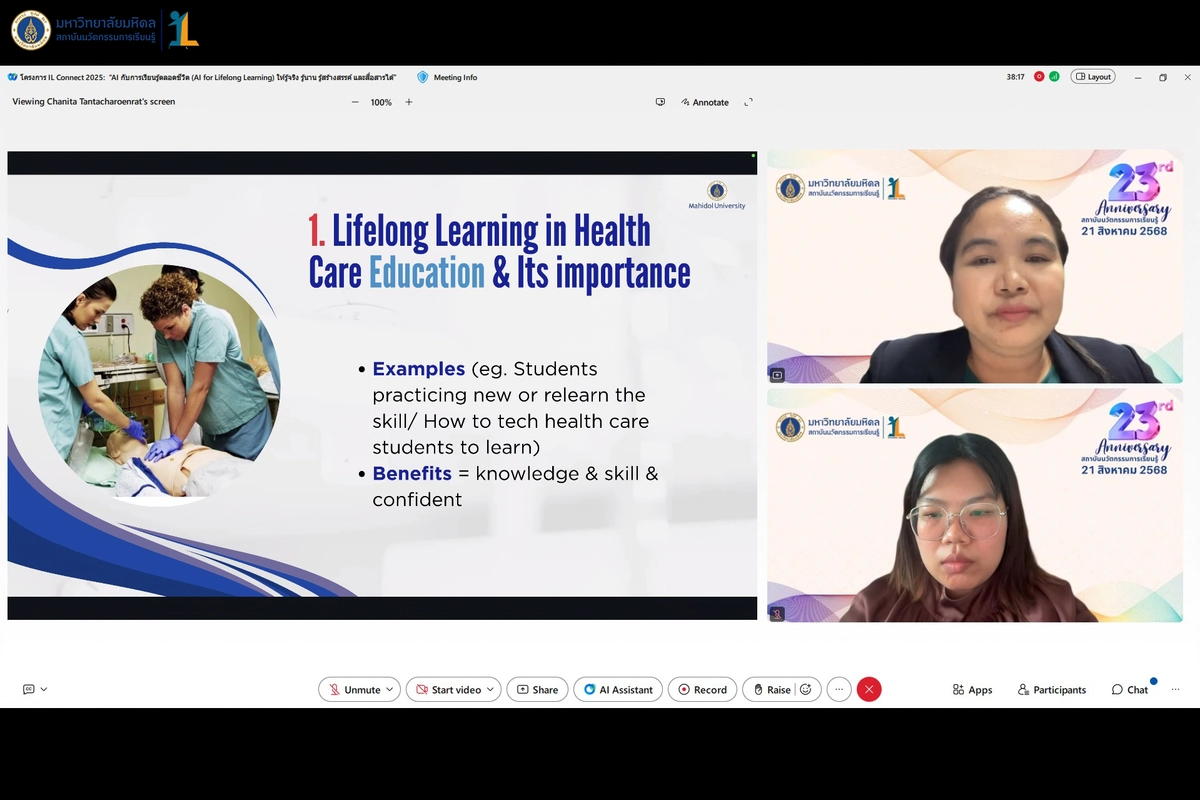This screenshot has width=1200, height=800.
Task: Raise your hand
Action: tap(771, 689)
